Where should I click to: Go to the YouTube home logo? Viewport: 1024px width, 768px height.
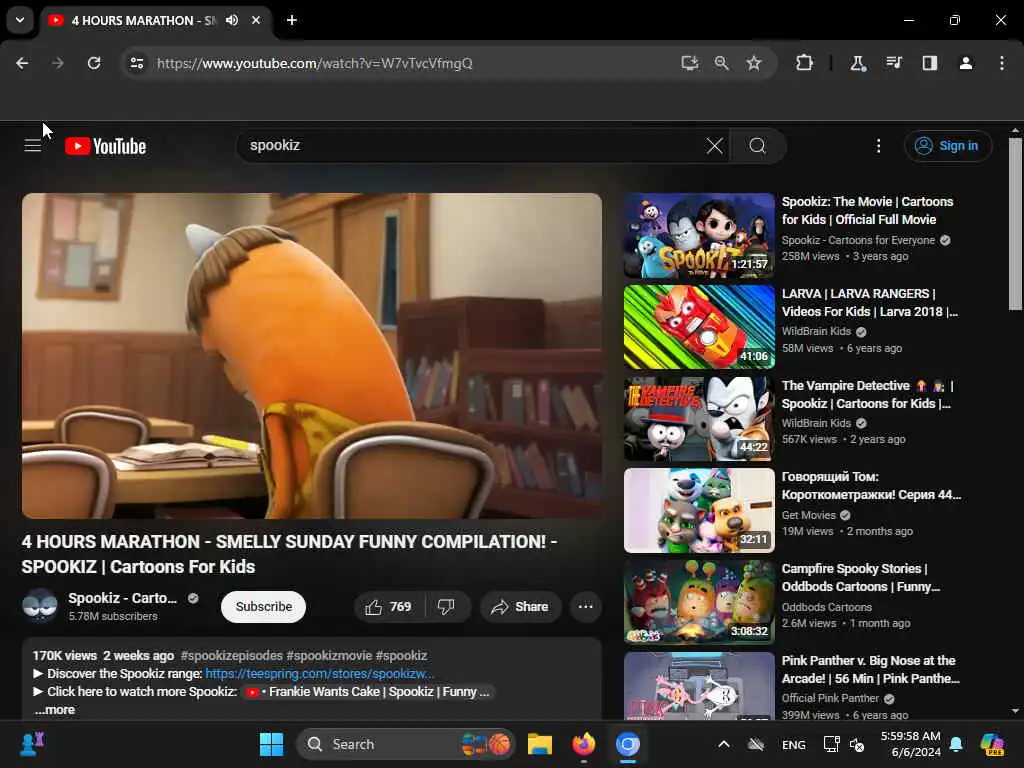(x=106, y=146)
